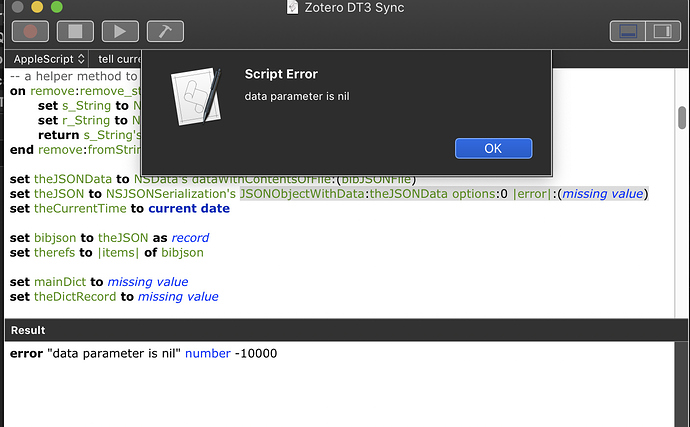The width and height of the screenshot is (690, 427).
Task: Click the Zotero DT3 Sync title document icon
Action: [292, 7]
